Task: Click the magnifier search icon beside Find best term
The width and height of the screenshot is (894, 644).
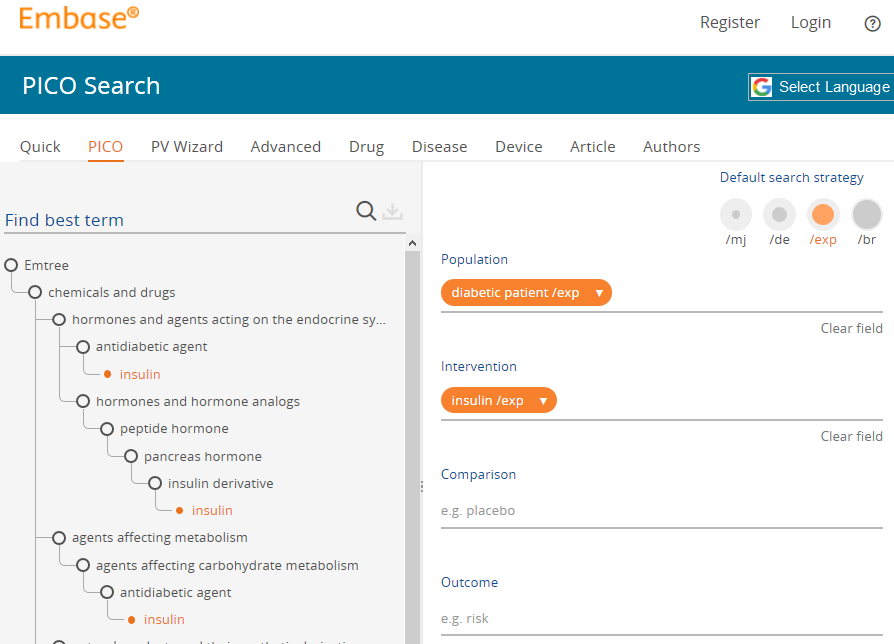Action: click(366, 211)
